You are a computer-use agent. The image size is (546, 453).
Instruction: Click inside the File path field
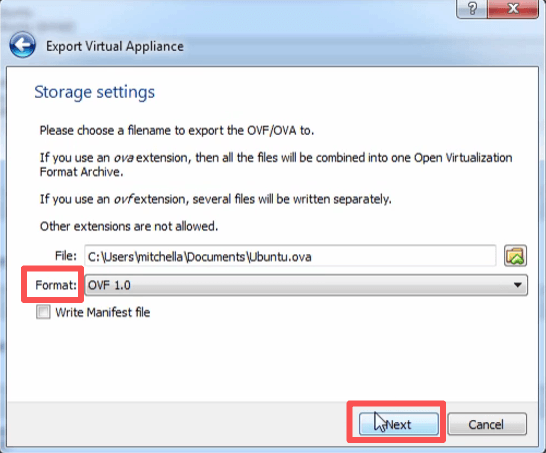pyautogui.click(x=290, y=256)
